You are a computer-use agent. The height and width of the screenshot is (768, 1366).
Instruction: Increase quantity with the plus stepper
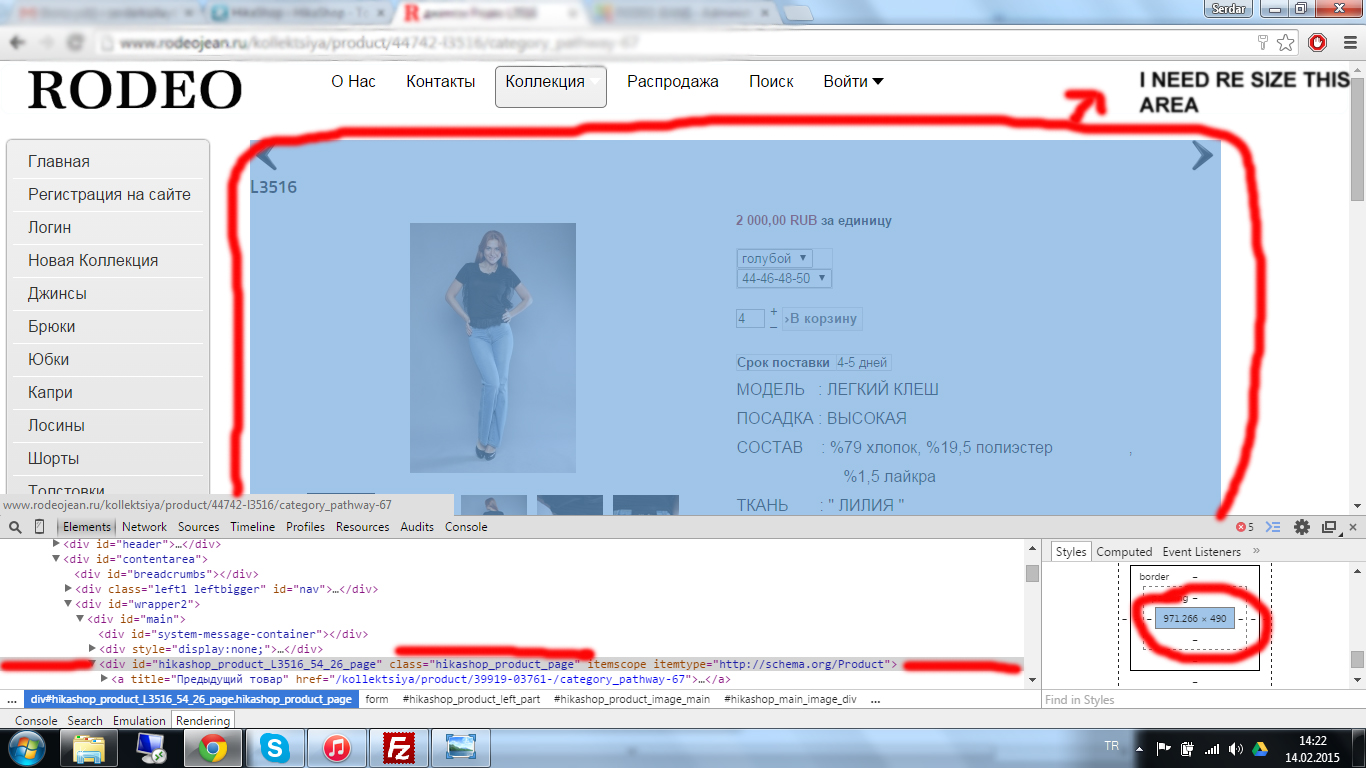pyautogui.click(x=774, y=313)
